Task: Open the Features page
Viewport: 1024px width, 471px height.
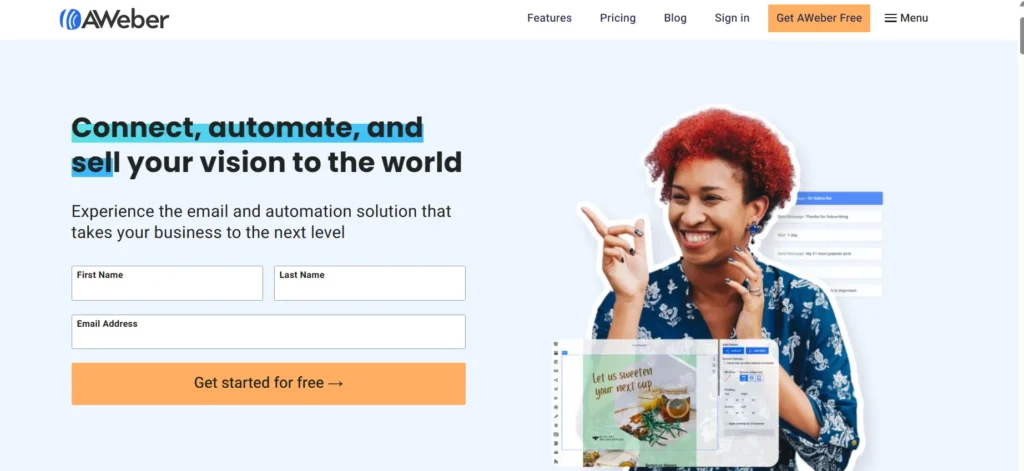Action: (549, 18)
